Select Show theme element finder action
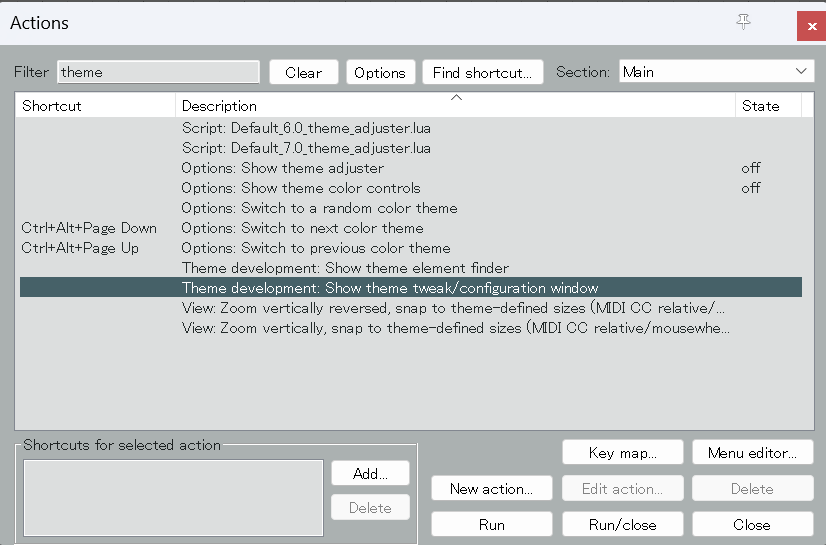Screen dimensions: 826x545 [411, 268]
